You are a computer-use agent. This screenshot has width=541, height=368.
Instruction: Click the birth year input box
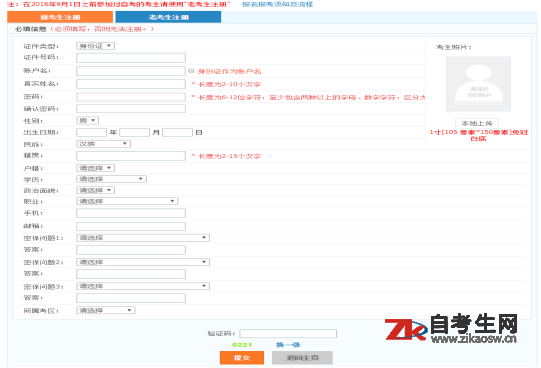click(91, 132)
